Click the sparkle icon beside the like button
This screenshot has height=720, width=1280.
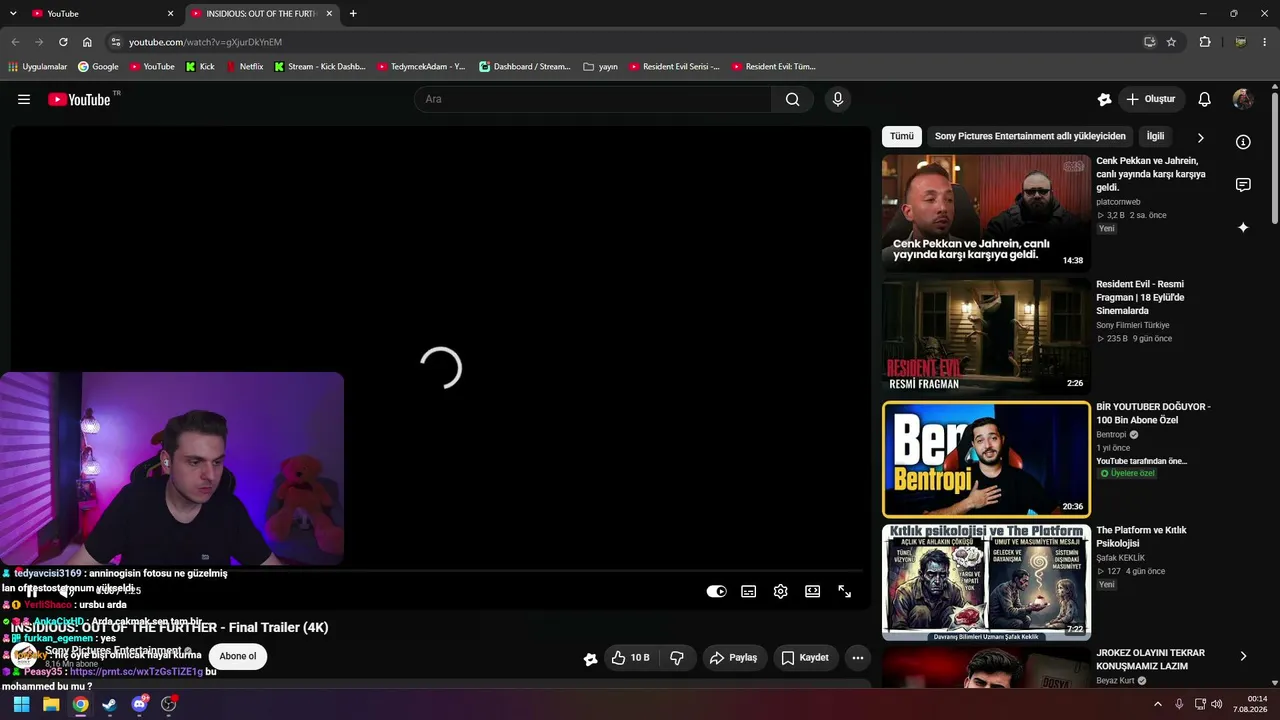pos(590,658)
